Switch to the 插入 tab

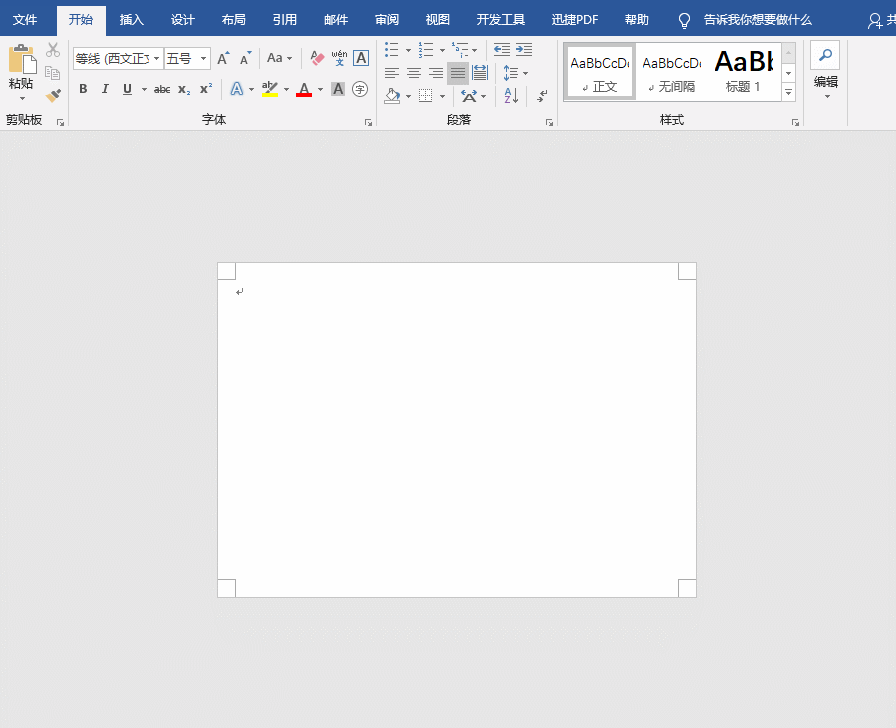[131, 19]
